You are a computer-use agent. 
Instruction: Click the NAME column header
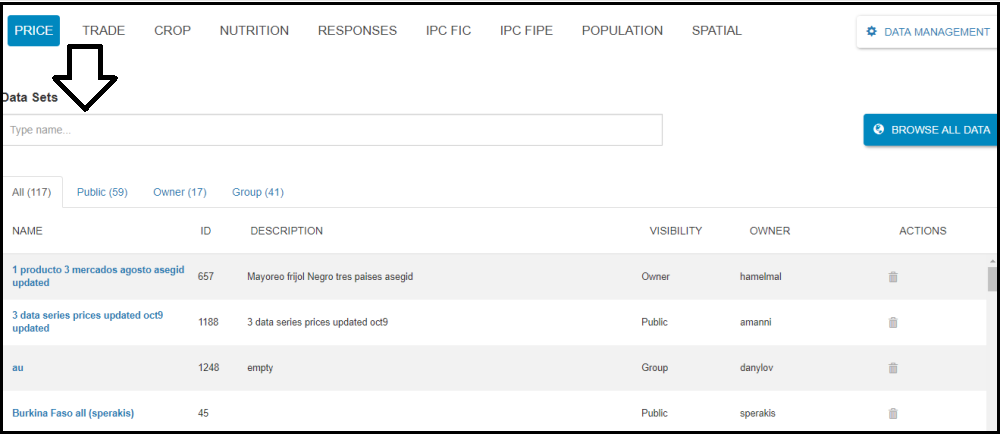click(x=27, y=231)
